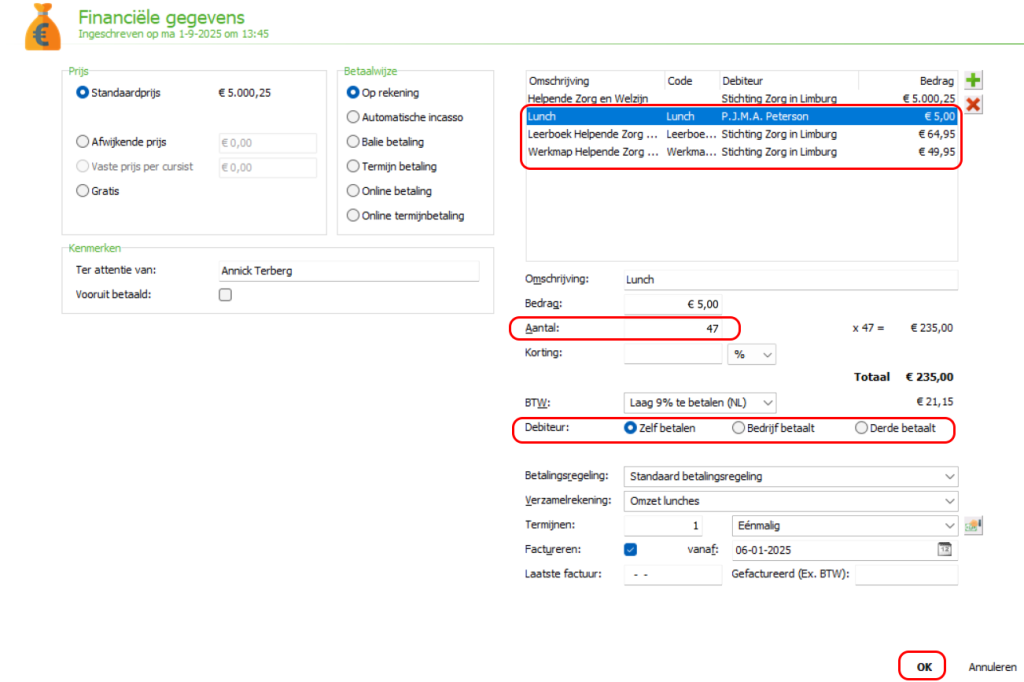Cancel with the Annuleren button
1024x682 pixels.
pyautogui.click(x=992, y=667)
